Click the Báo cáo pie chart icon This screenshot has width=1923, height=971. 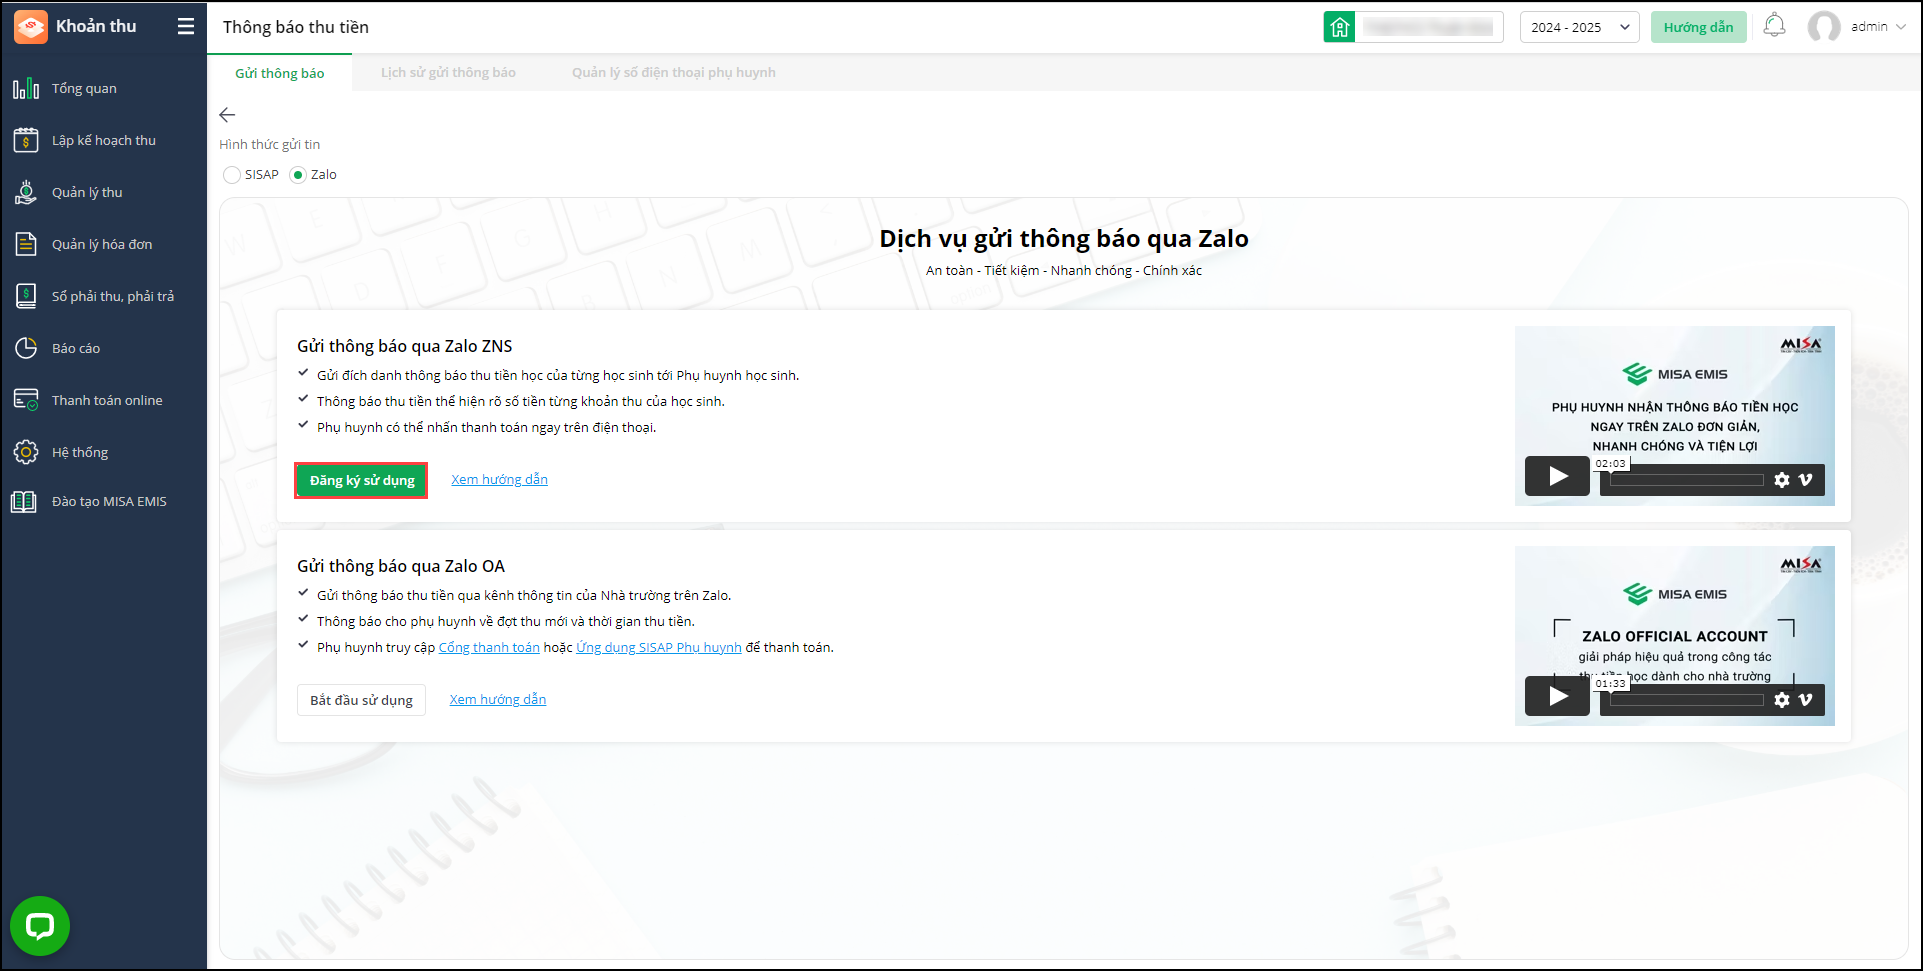(26, 348)
